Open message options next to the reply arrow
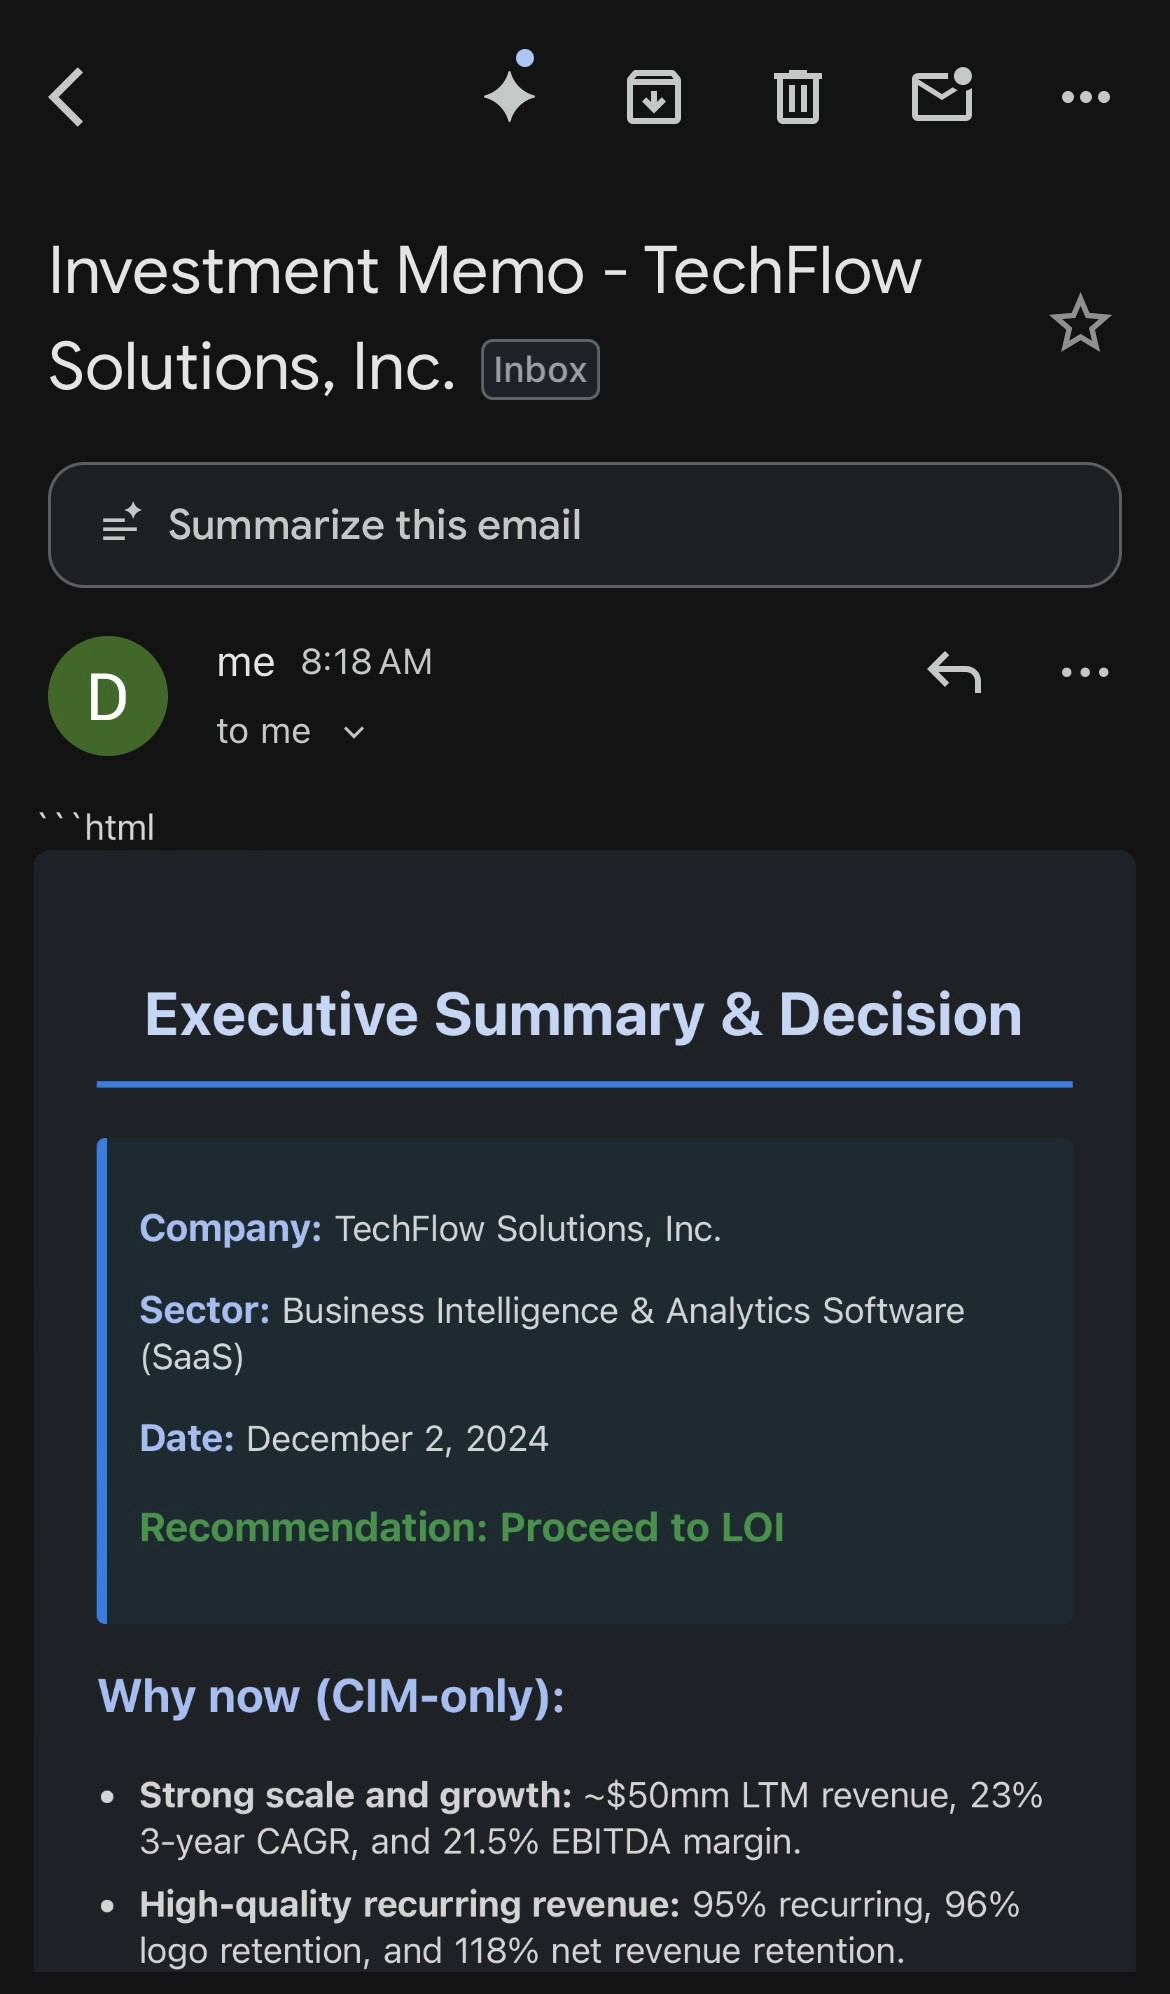This screenshot has height=1994, width=1170. point(1085,672)
